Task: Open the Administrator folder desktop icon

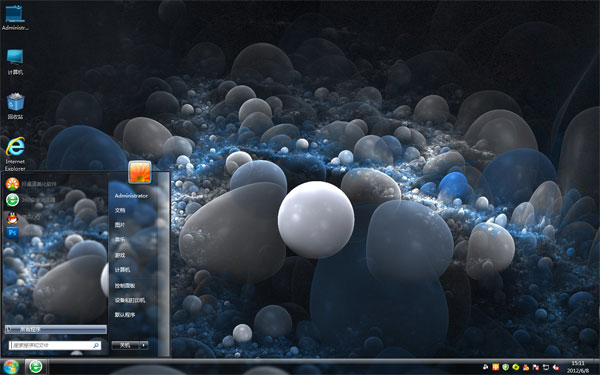Action: (15, 18)
